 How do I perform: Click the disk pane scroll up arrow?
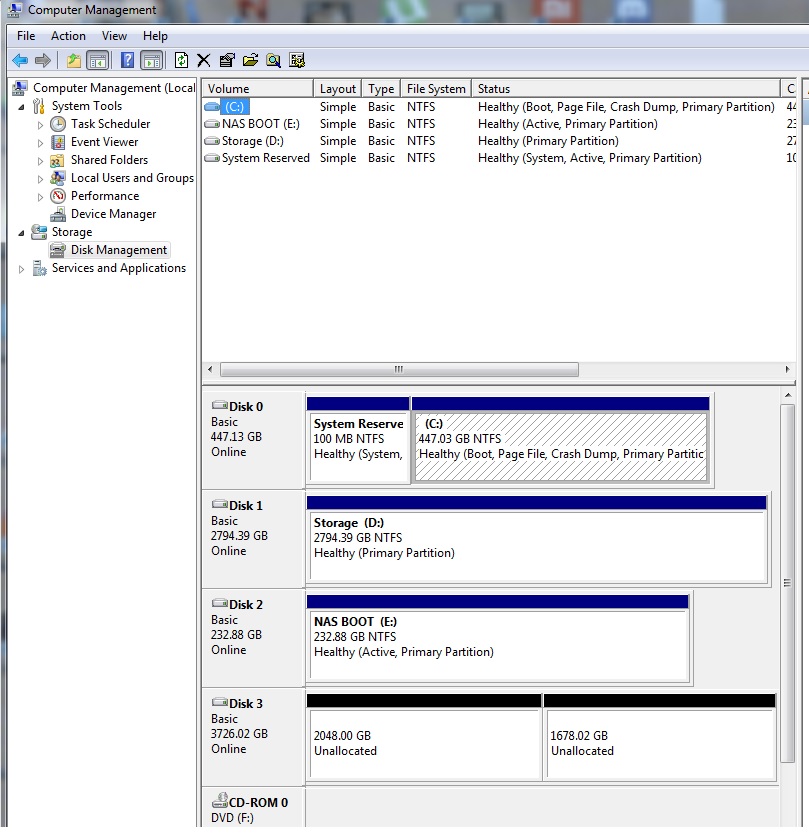point(788,395)
